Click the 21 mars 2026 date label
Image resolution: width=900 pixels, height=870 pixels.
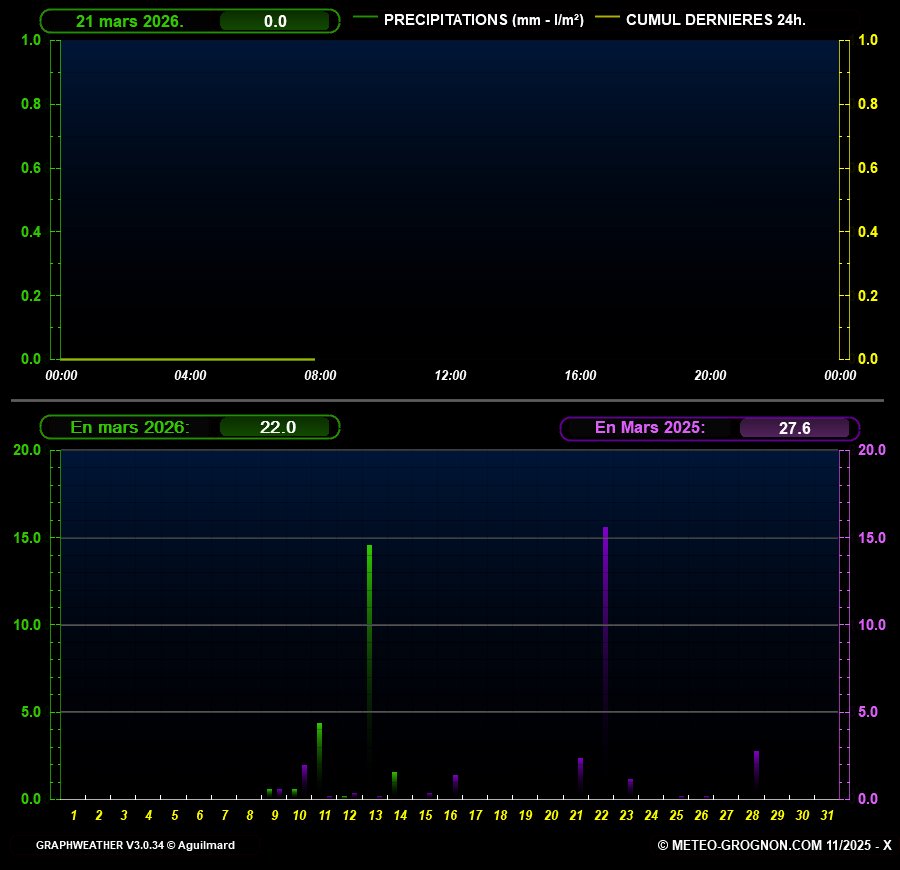[x=129, y=21]
